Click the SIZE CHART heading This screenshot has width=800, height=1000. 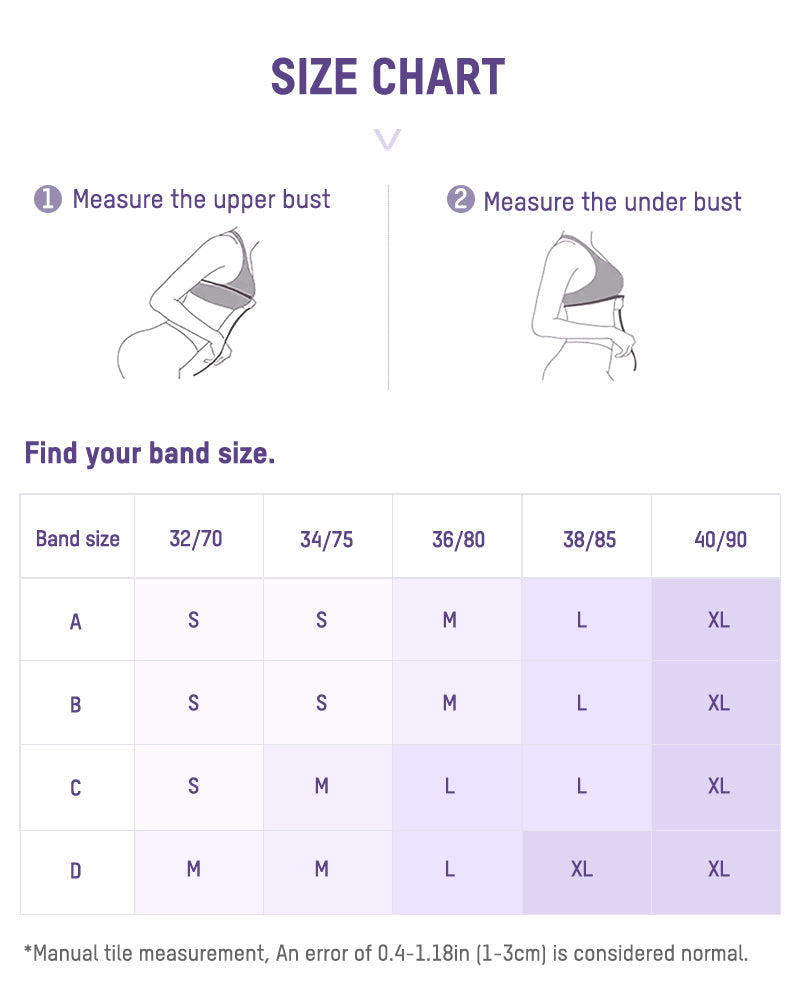[388, 77]
